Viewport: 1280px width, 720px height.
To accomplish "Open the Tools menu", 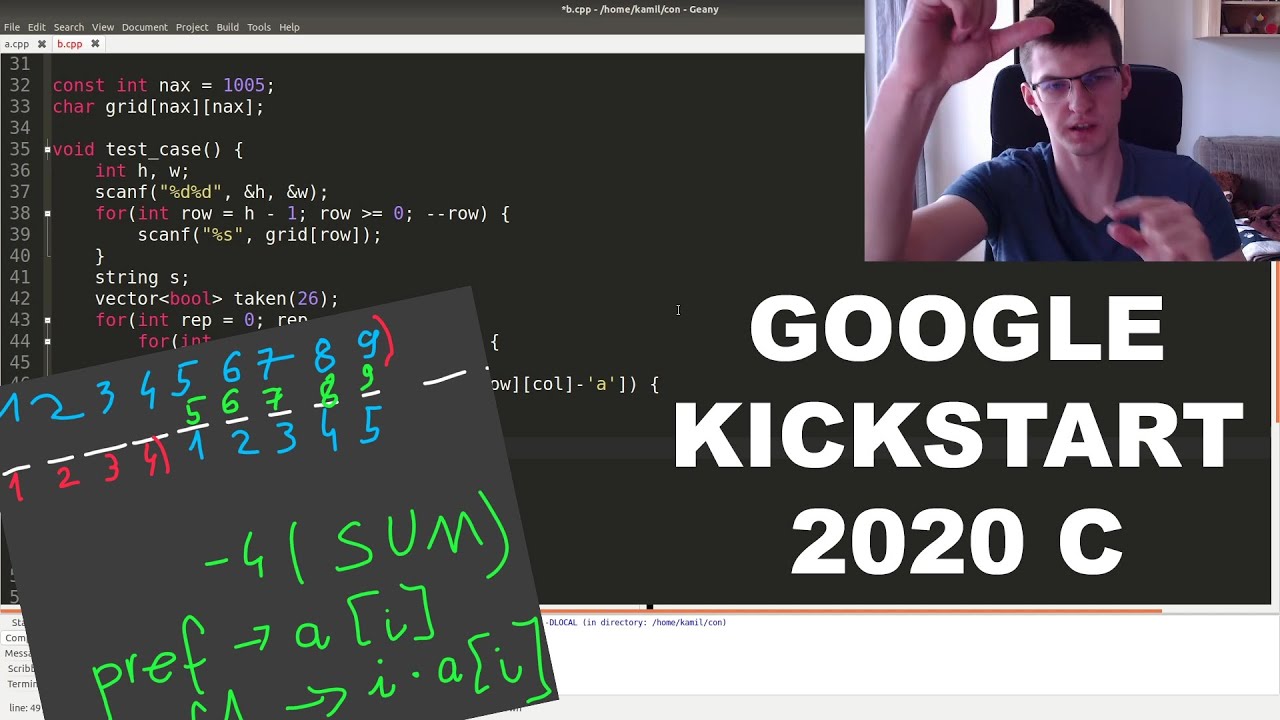I will [x=259, y=27].
